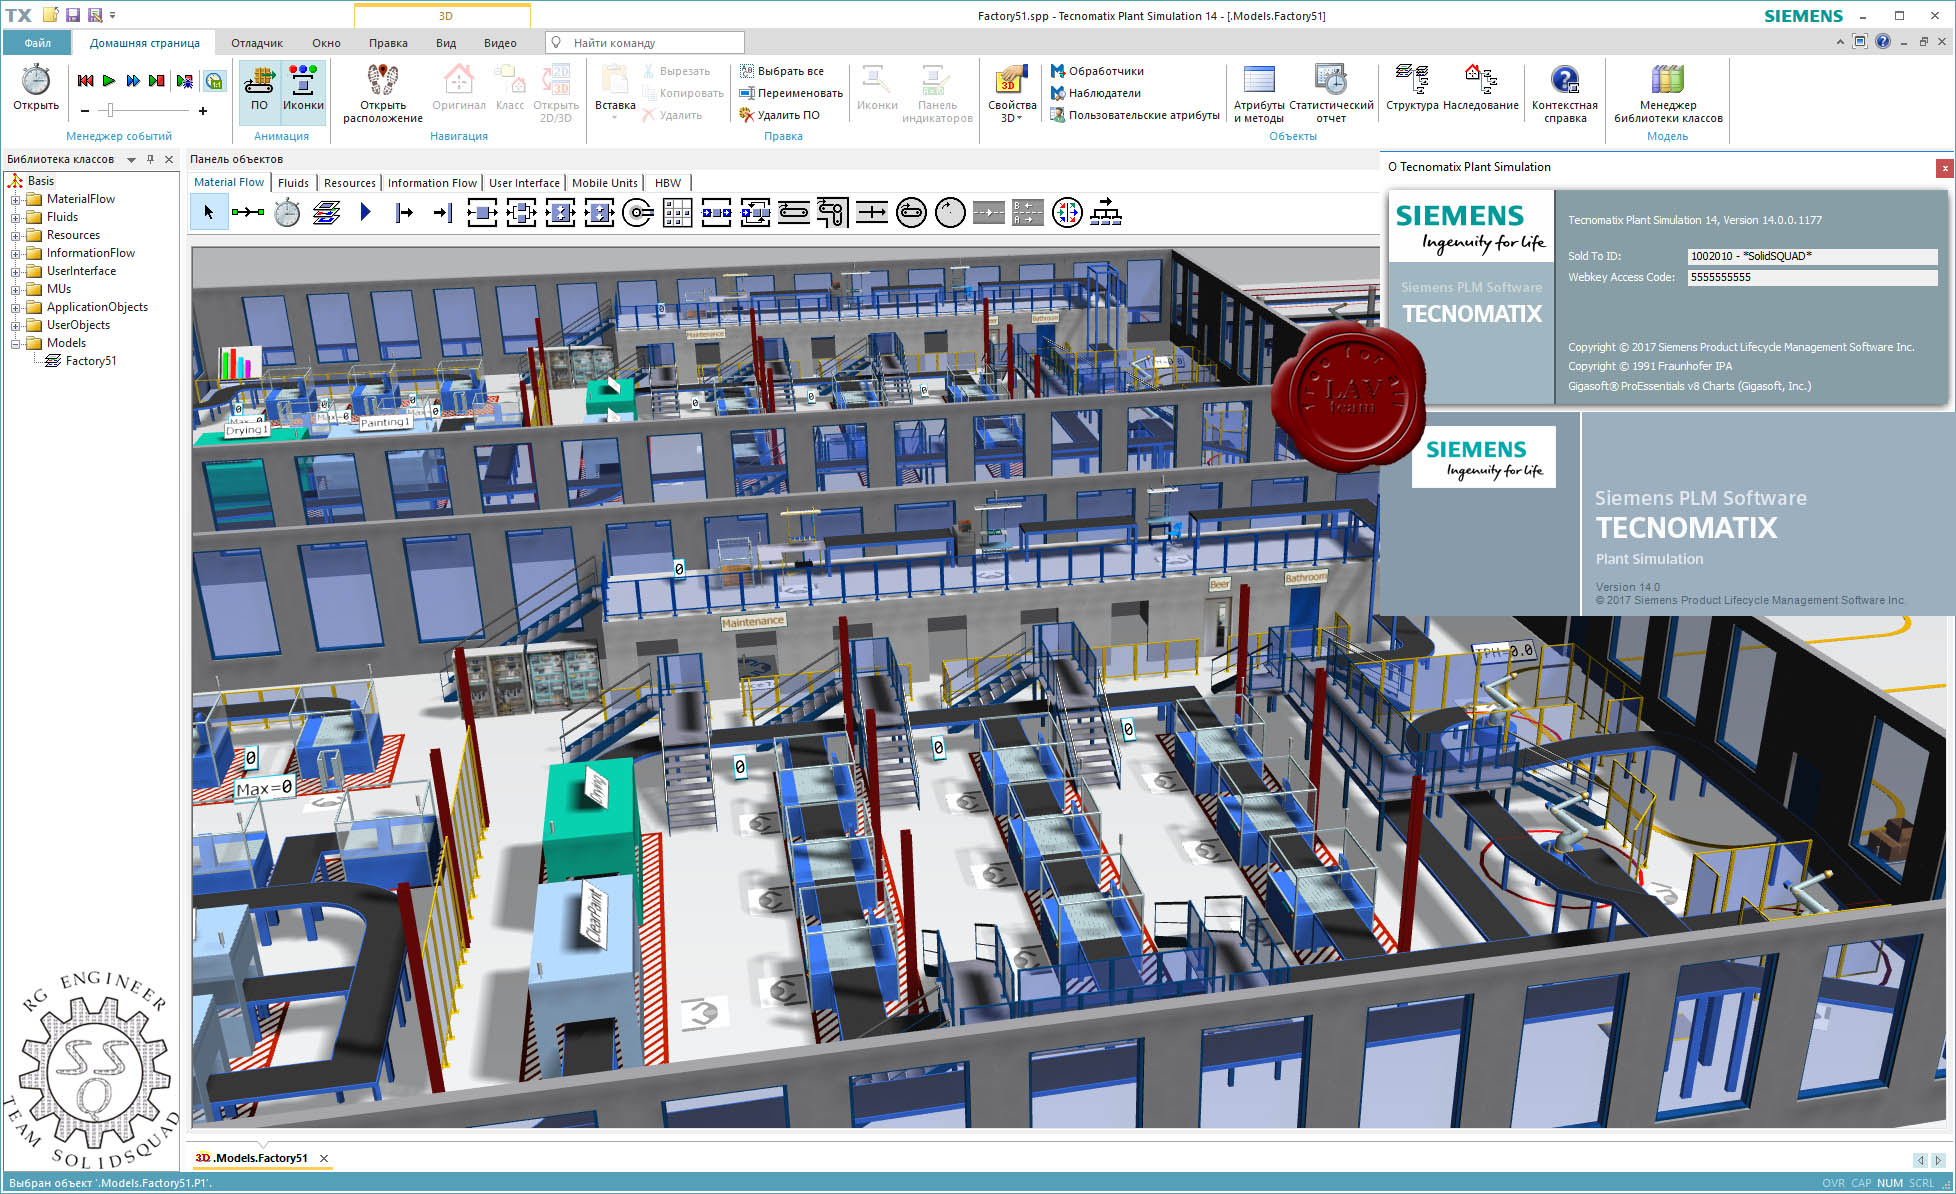Open Статистический отчет
Screen dimensions: 1956x1194
pos(1331,93)
